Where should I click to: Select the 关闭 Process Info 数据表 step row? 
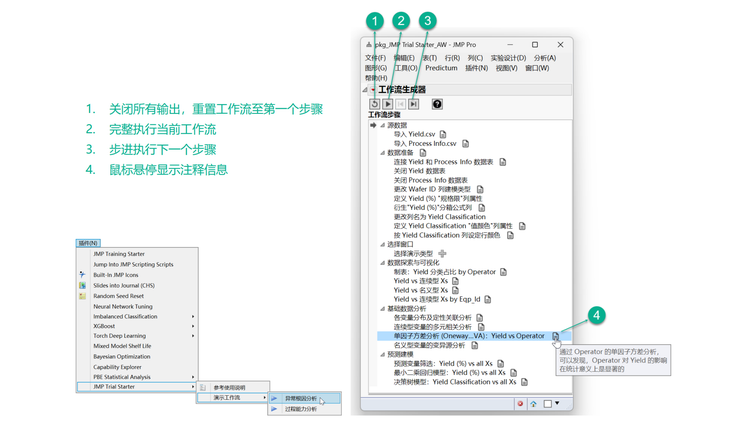pos(430,180)
